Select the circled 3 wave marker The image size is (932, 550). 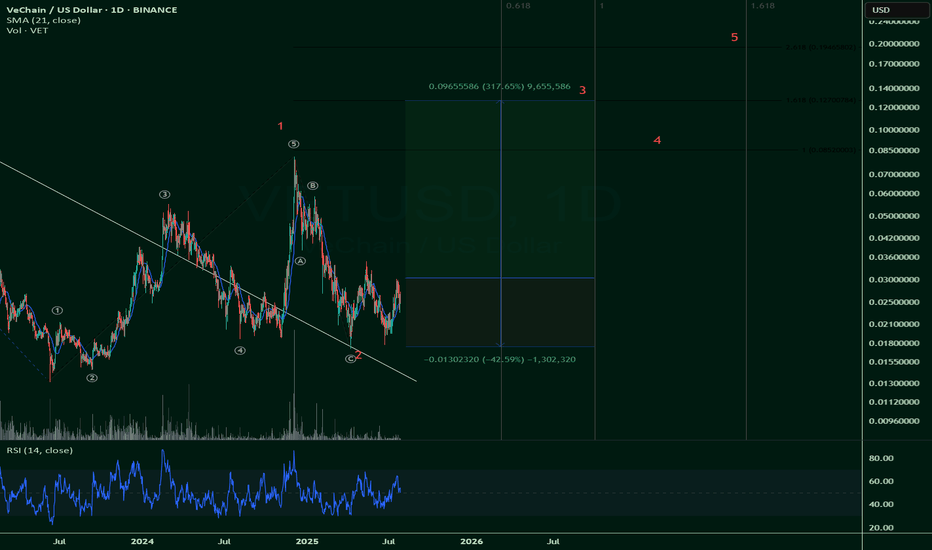[x=165, y=194]
